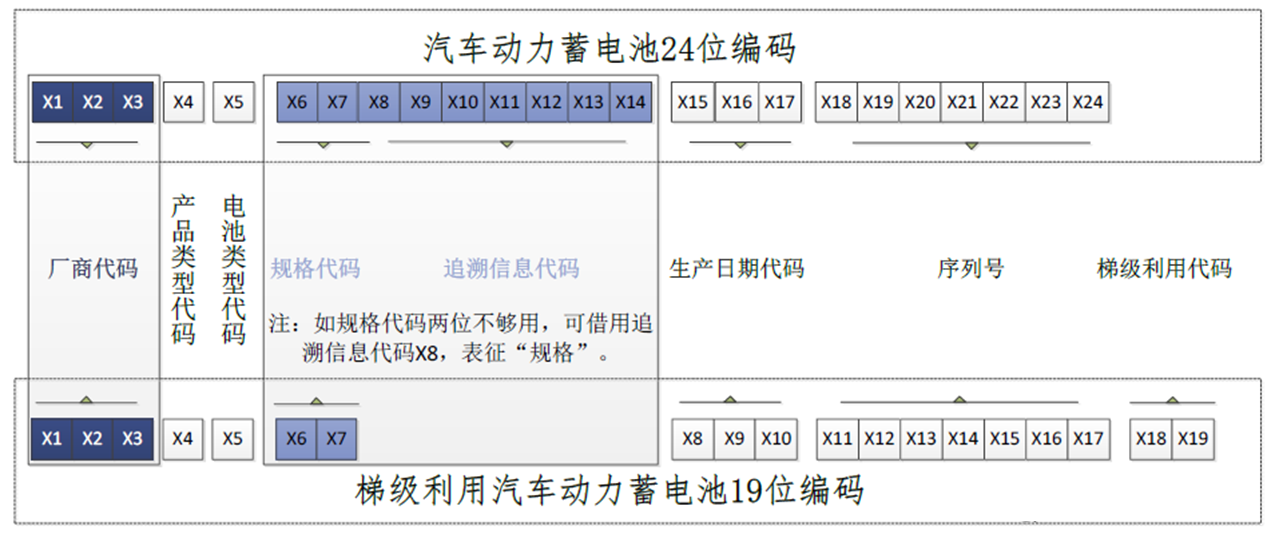Click the title 汽车动力蓄电池24位编码
Viewport: 1275px width, 558px height.
609,47
